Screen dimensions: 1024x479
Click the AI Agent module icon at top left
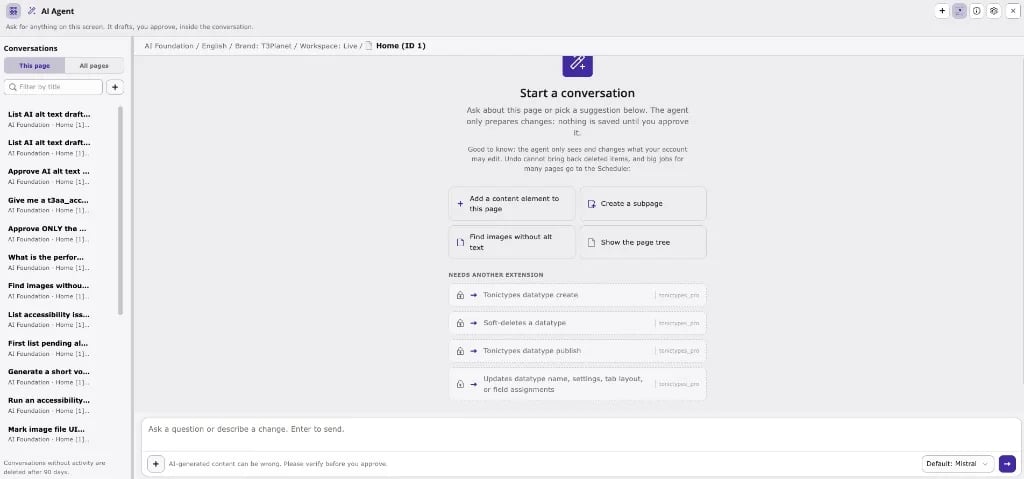point(14,11)
